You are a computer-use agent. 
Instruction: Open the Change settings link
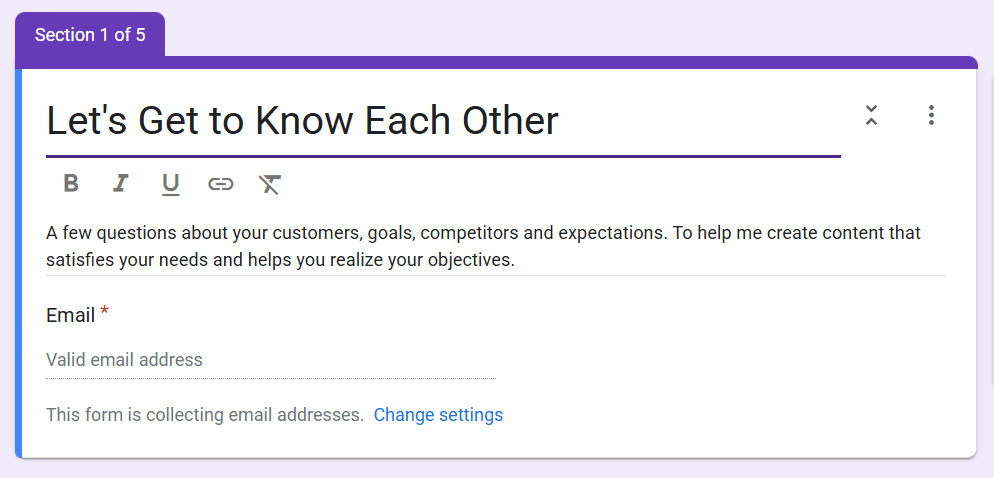[x=438, y=414]
